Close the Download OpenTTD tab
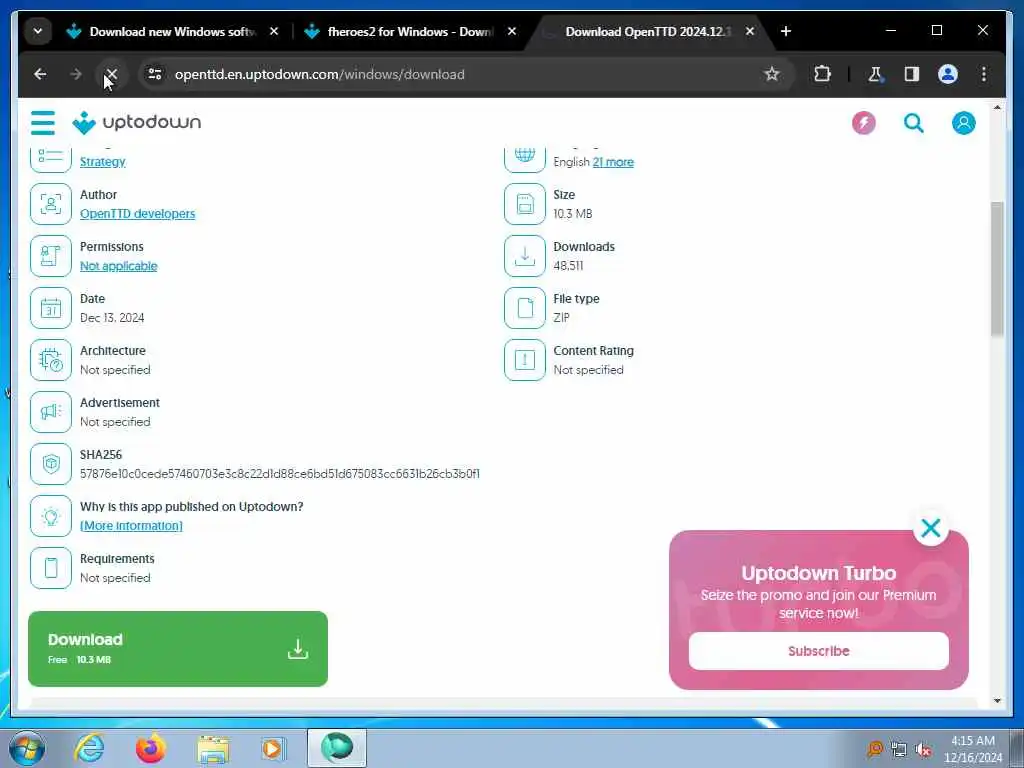Screen dimensions: 1024x768 coord(750,31)
